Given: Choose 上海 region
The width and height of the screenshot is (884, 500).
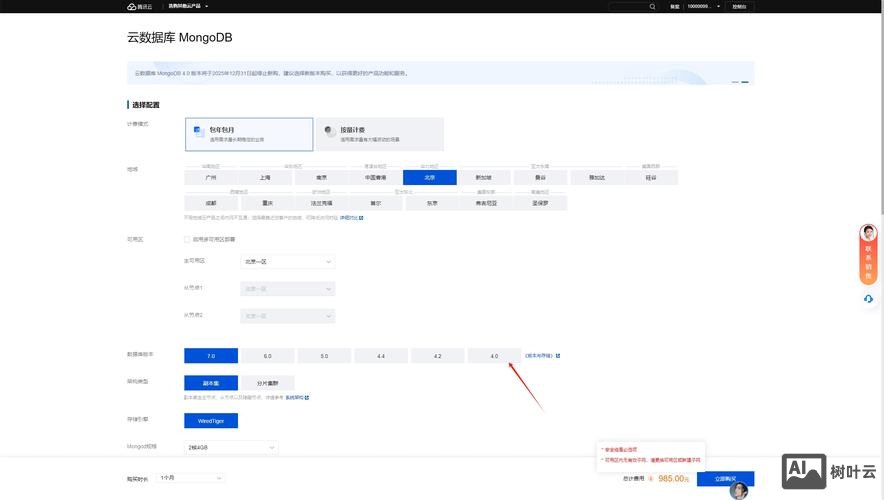Looking at the screenshot, I should point(265,178).
